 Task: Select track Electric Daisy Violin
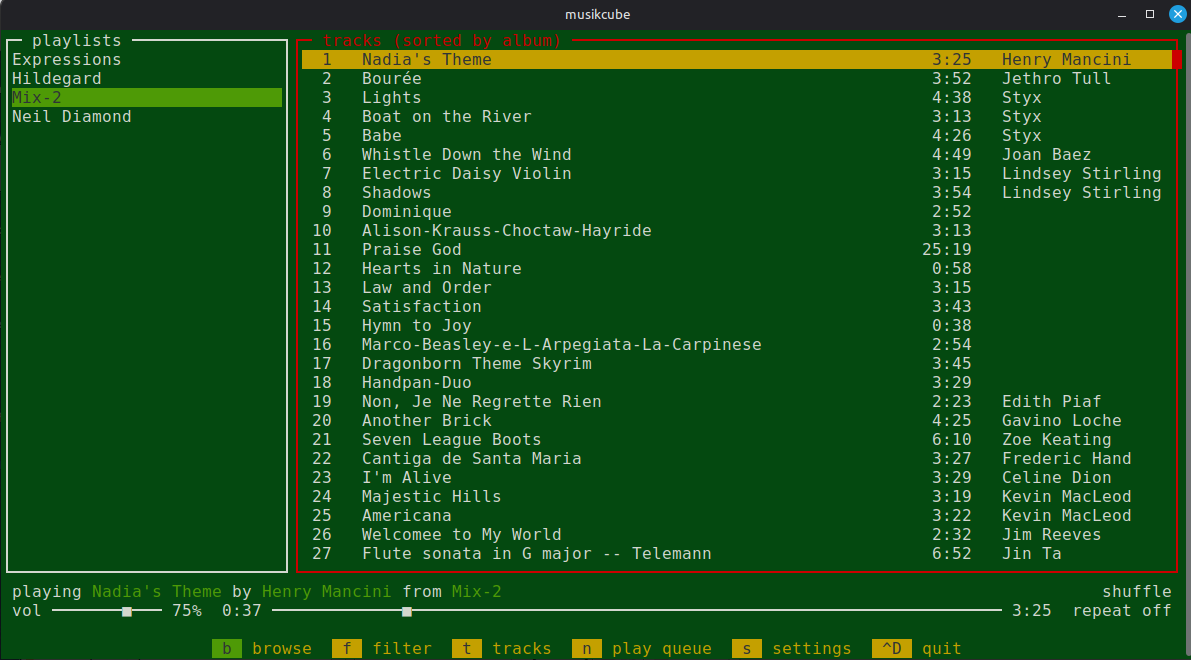point(737,174)
